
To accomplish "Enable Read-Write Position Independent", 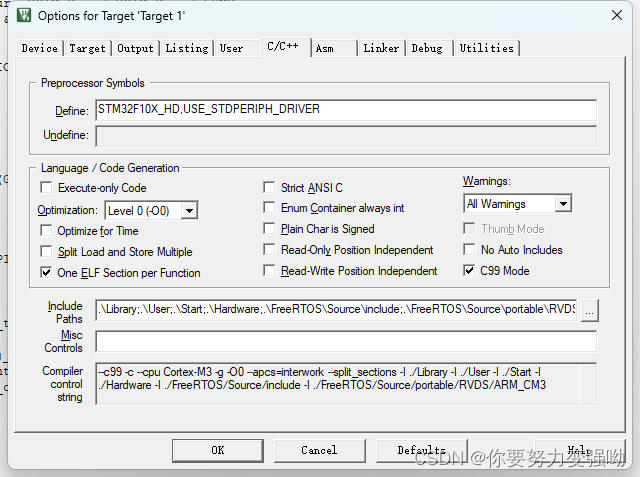I will tap(269, 271).
